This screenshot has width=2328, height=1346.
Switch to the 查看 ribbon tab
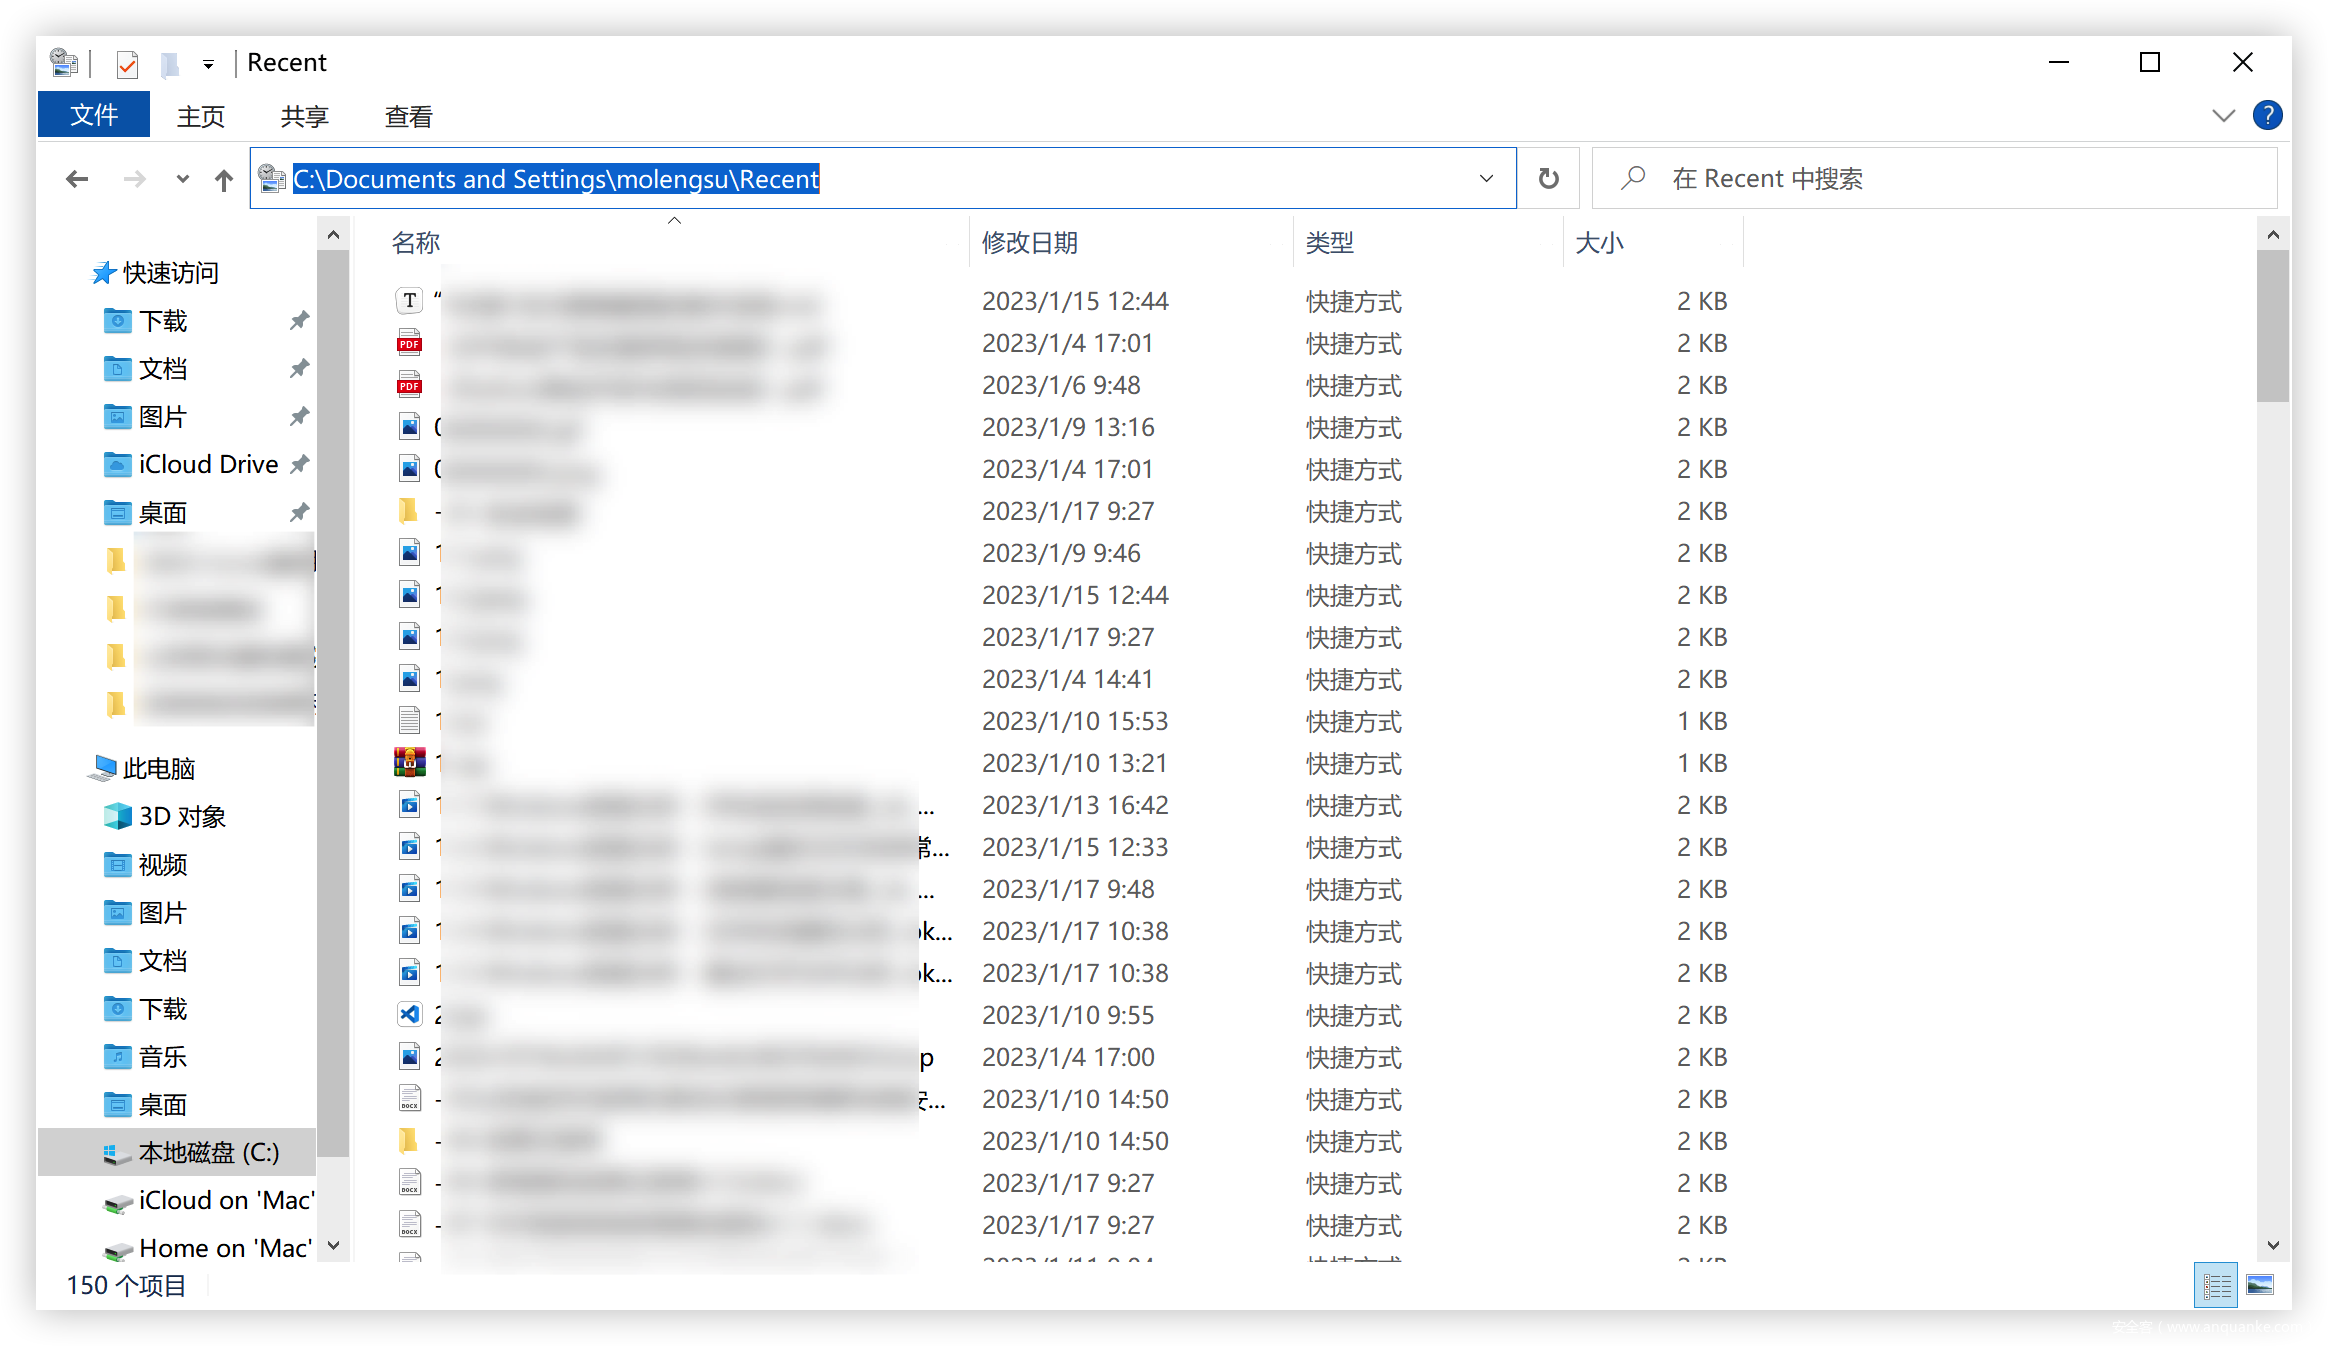408,117
